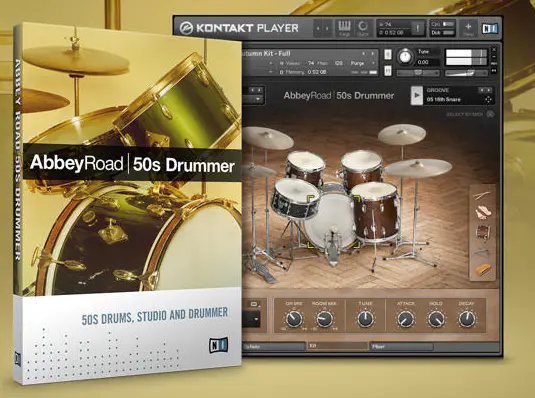This screenshot has width=535, height=398.
Task: Switch to the Options tab at bottom left
Action: (274, 346)
